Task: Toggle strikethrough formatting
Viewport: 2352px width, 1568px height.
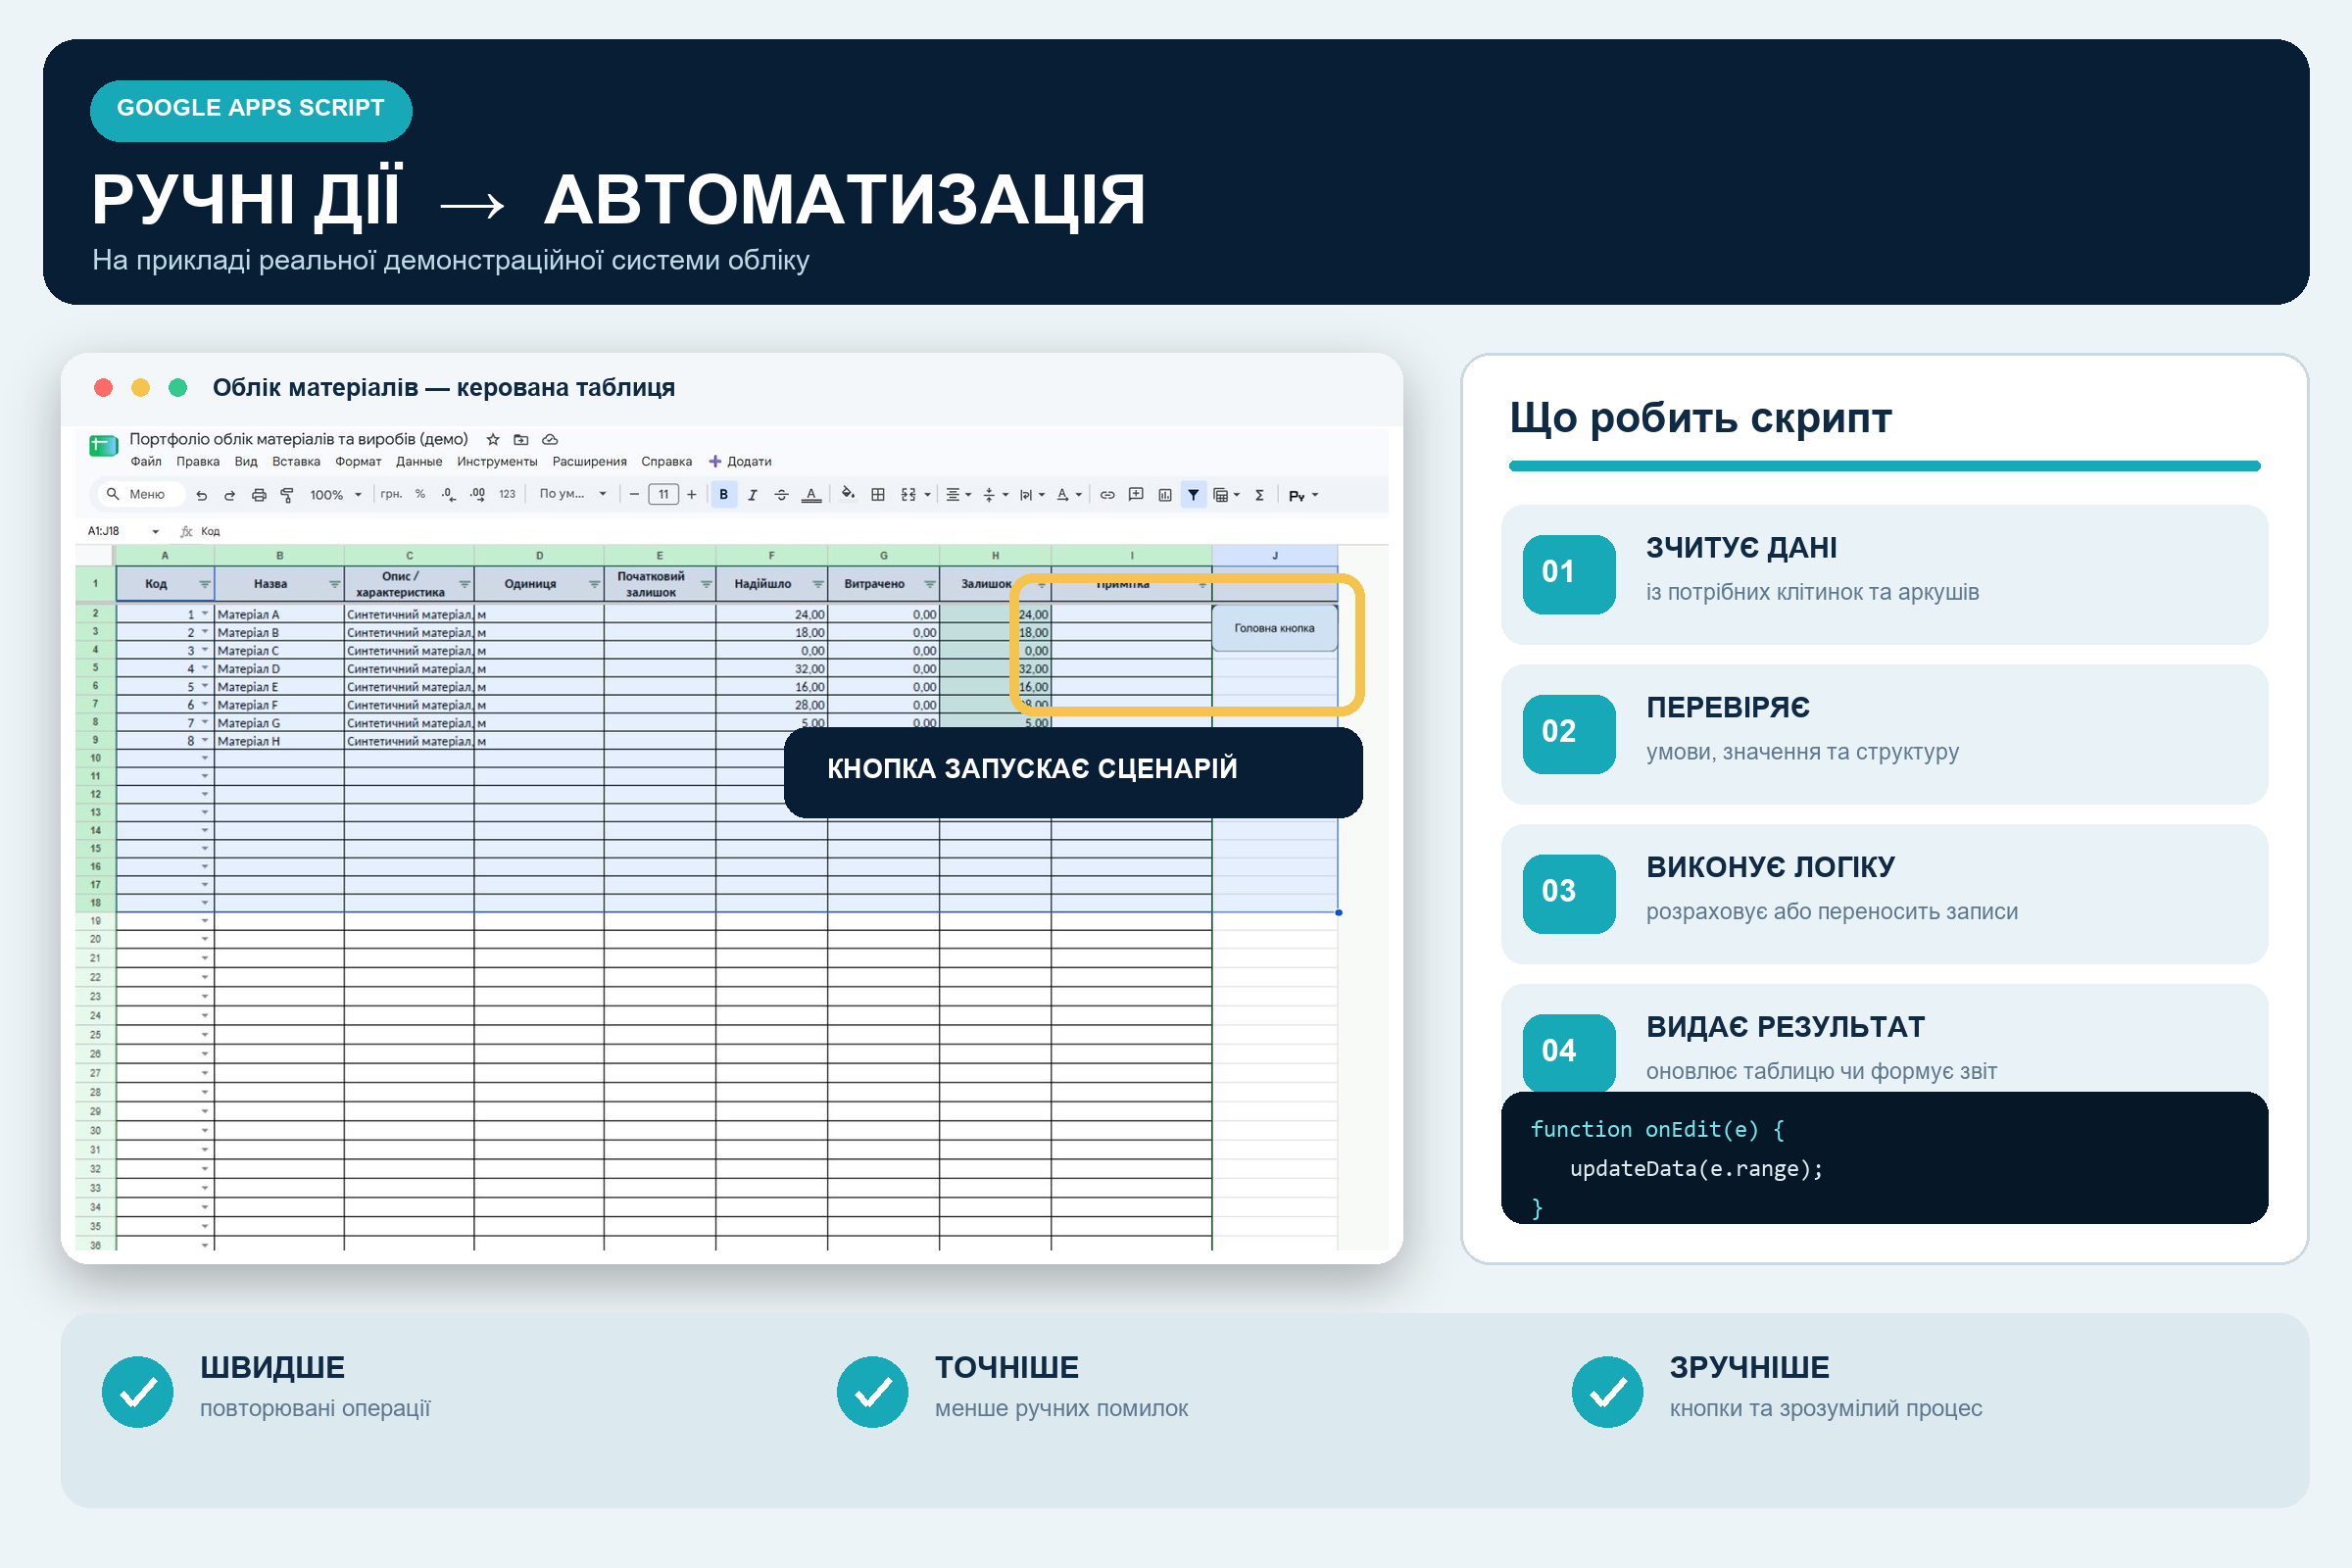Action: coord(782,494)
